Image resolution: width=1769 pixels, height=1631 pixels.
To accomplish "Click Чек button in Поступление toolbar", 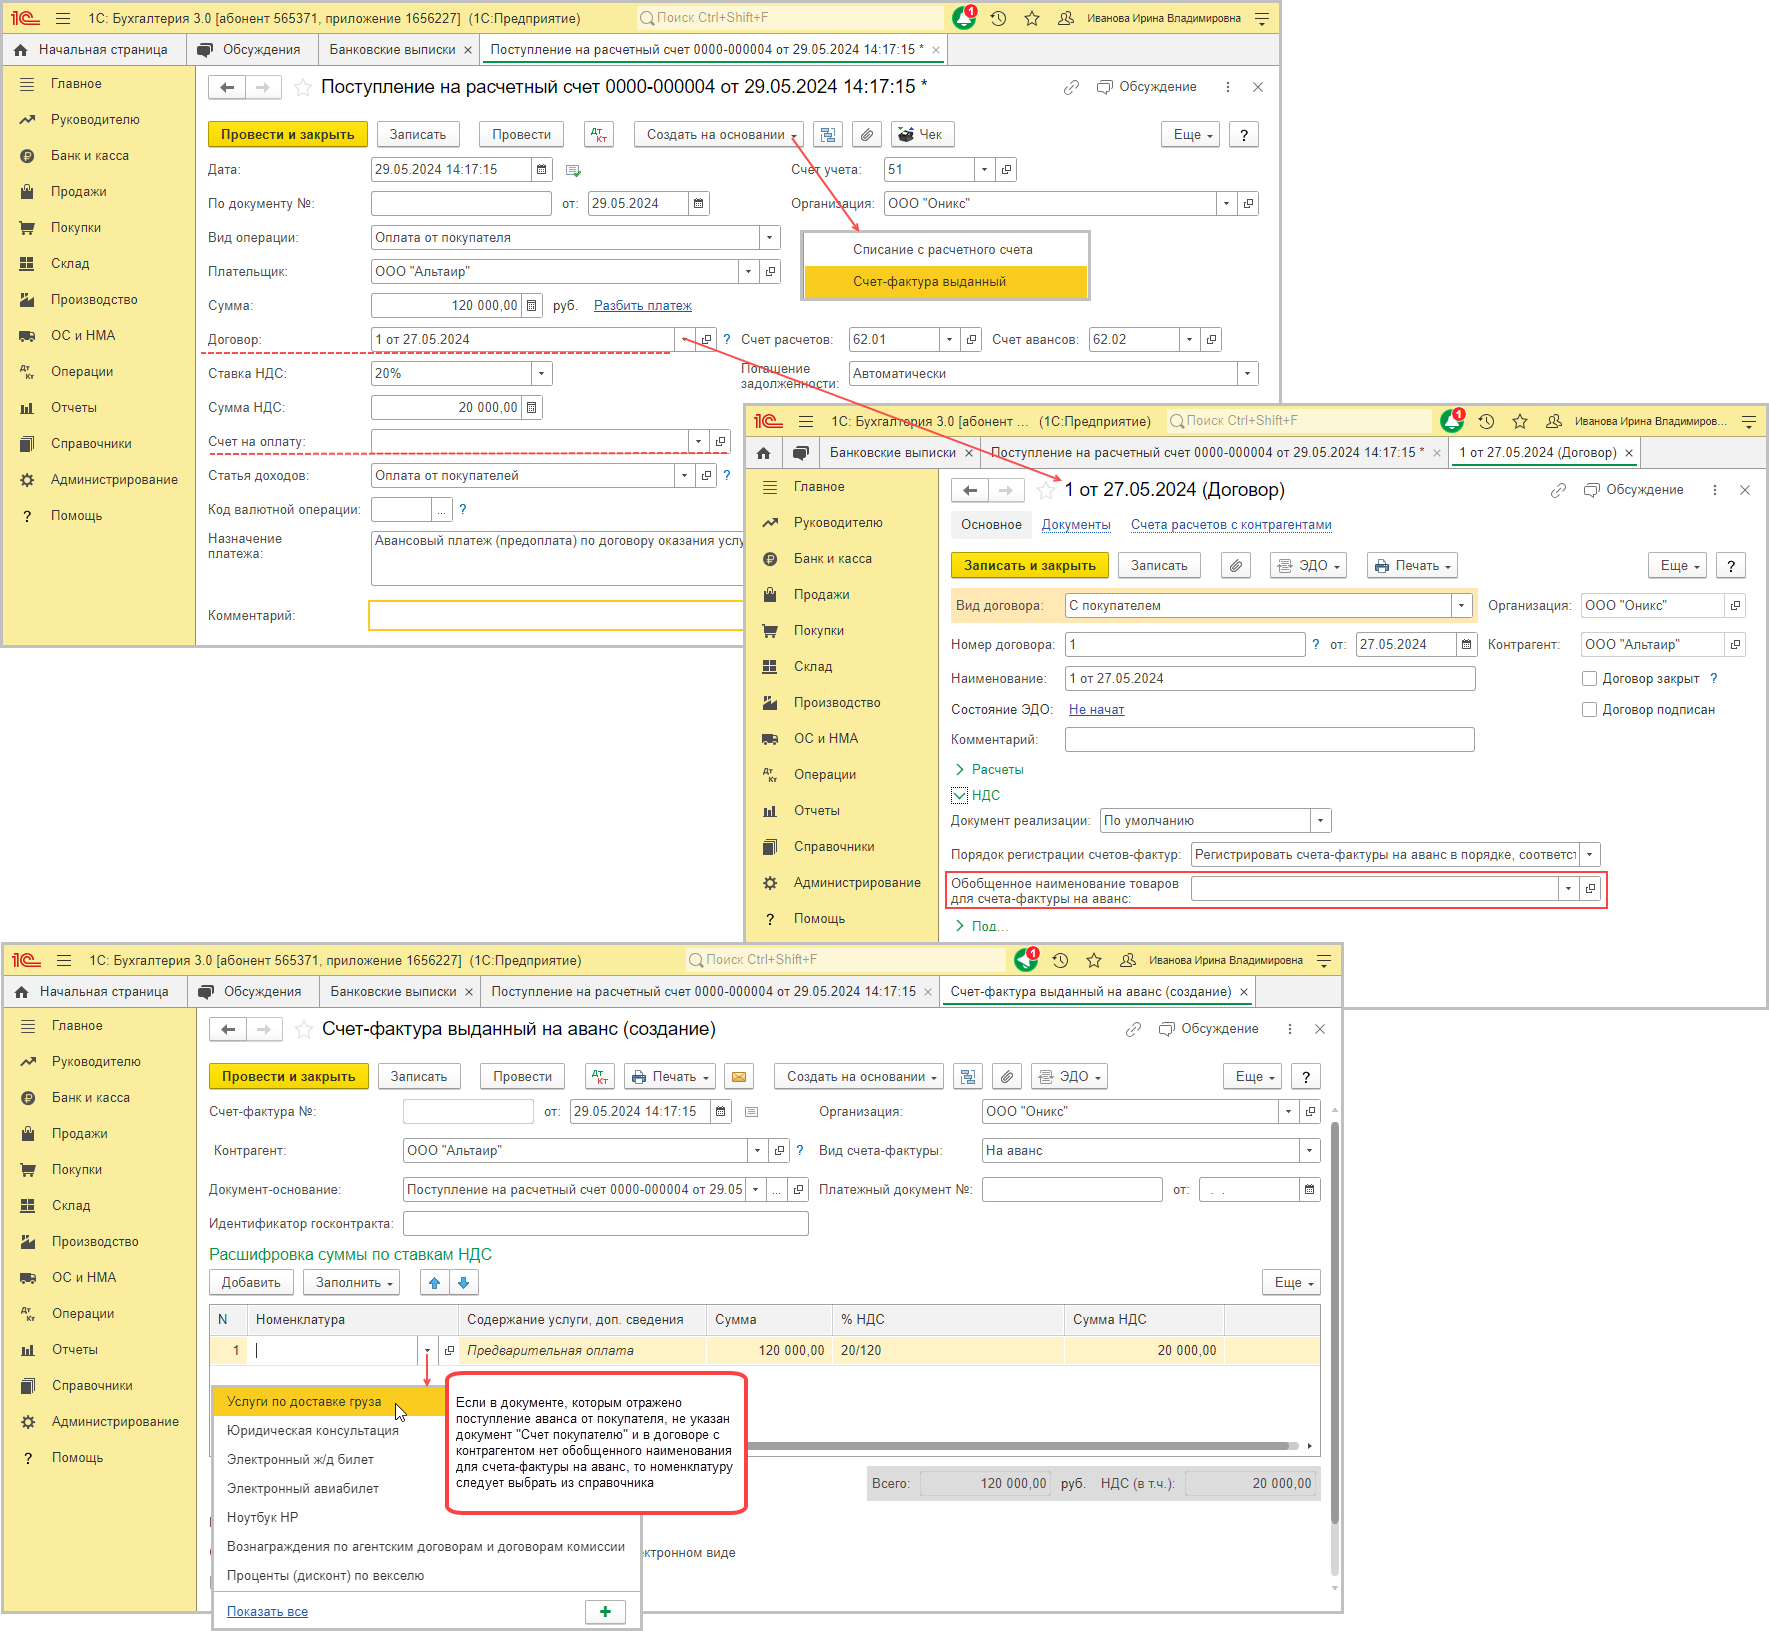I will tap(921, 135).
